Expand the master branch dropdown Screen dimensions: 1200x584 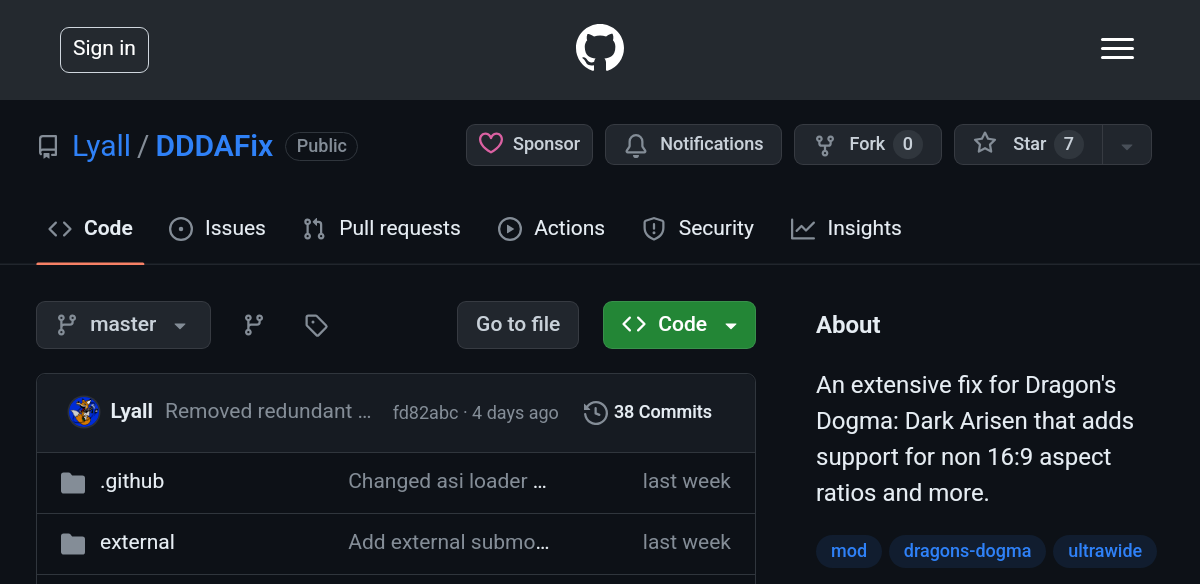(123, 325)
